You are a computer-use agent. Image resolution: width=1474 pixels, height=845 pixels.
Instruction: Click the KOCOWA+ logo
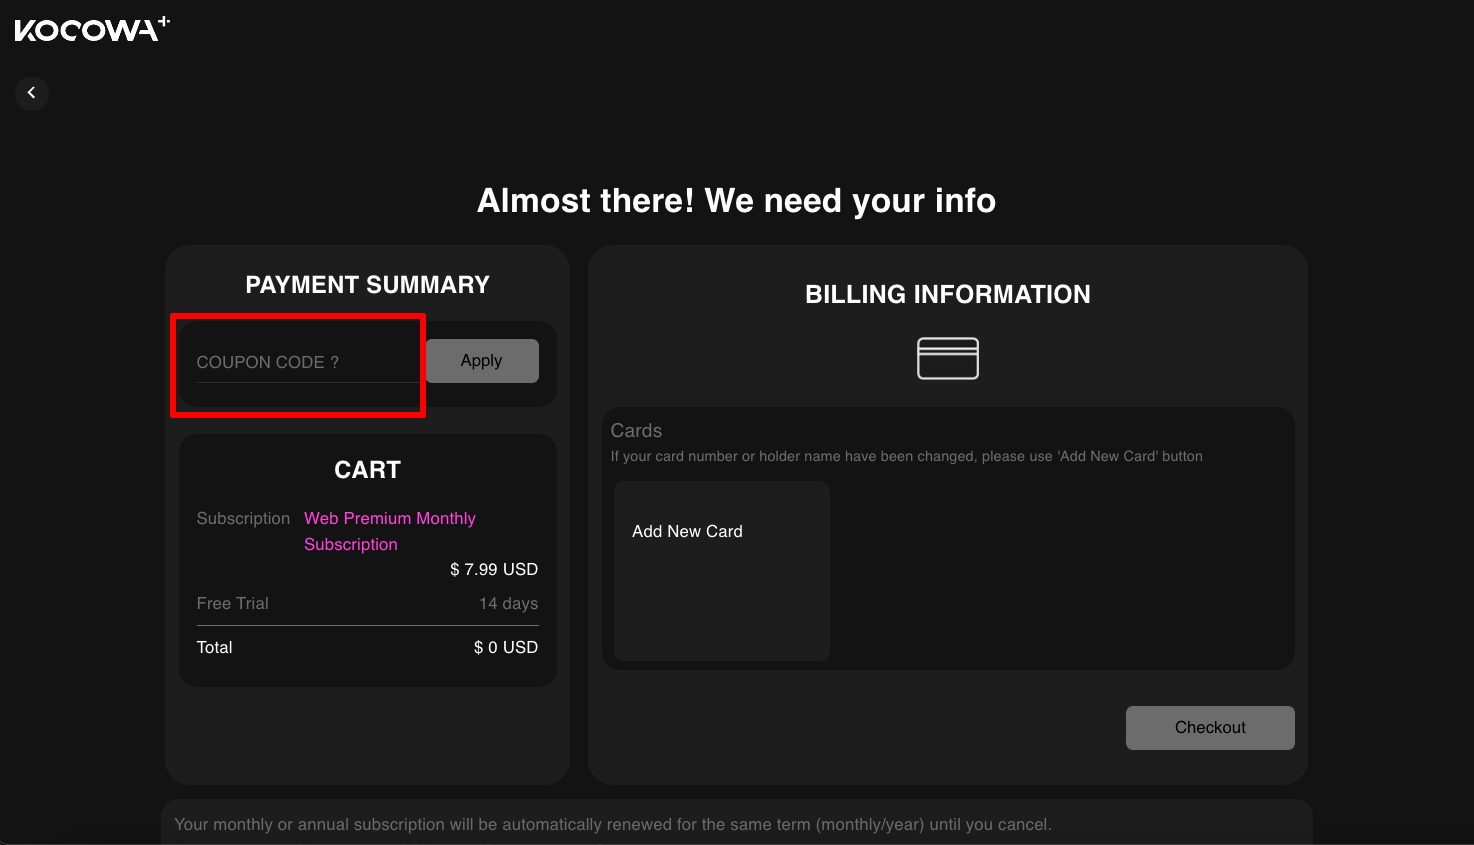[x=92, y=30]
